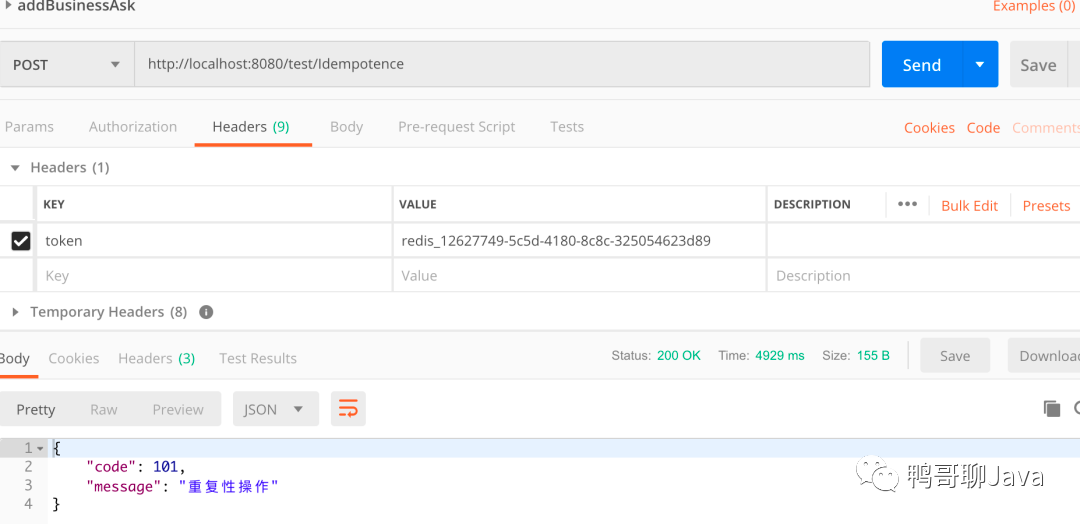Click the 155 B size value
Image resolution: width=1080 pixels, height=524 pixels.
(x=873, y=355)
